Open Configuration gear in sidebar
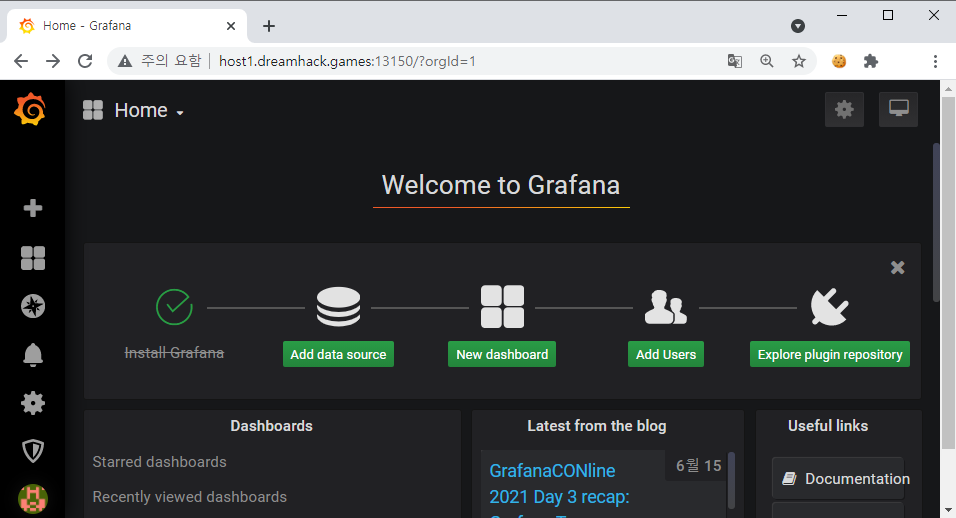956x518 pixels. pyautogui.click(x=33, y=403)
